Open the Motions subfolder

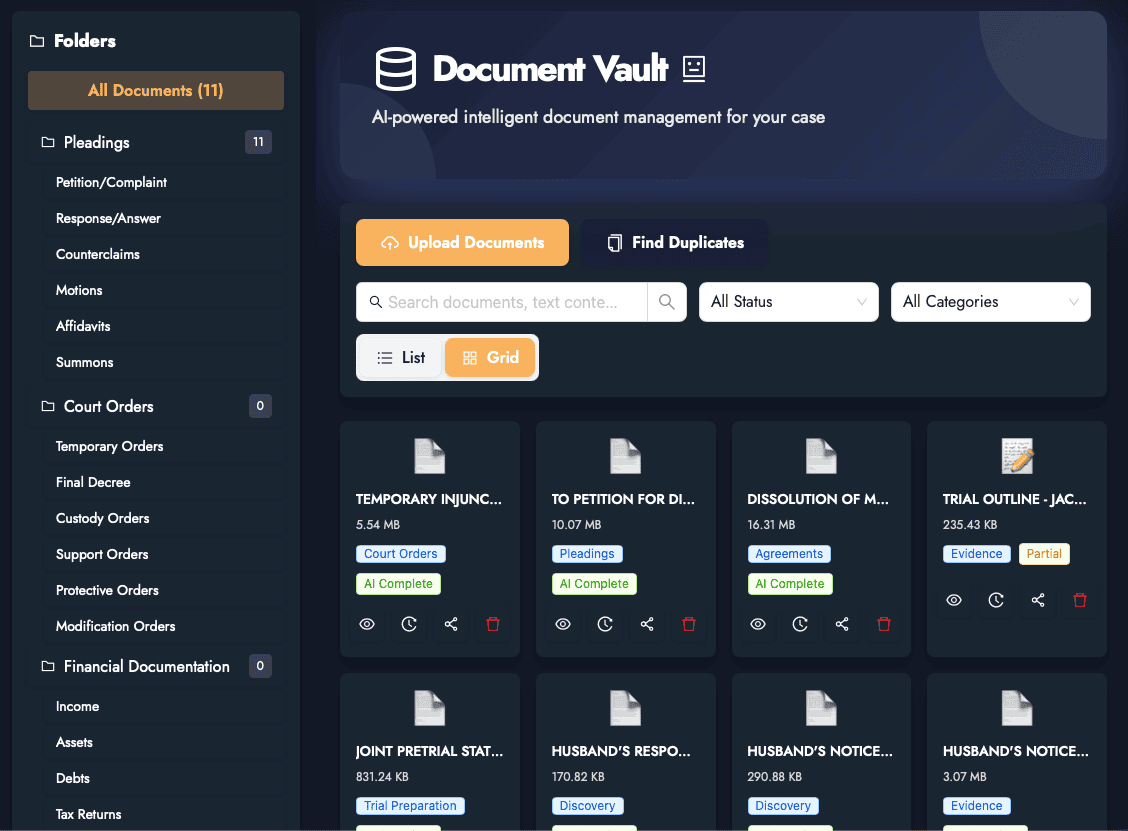click(x=79, y=290)
